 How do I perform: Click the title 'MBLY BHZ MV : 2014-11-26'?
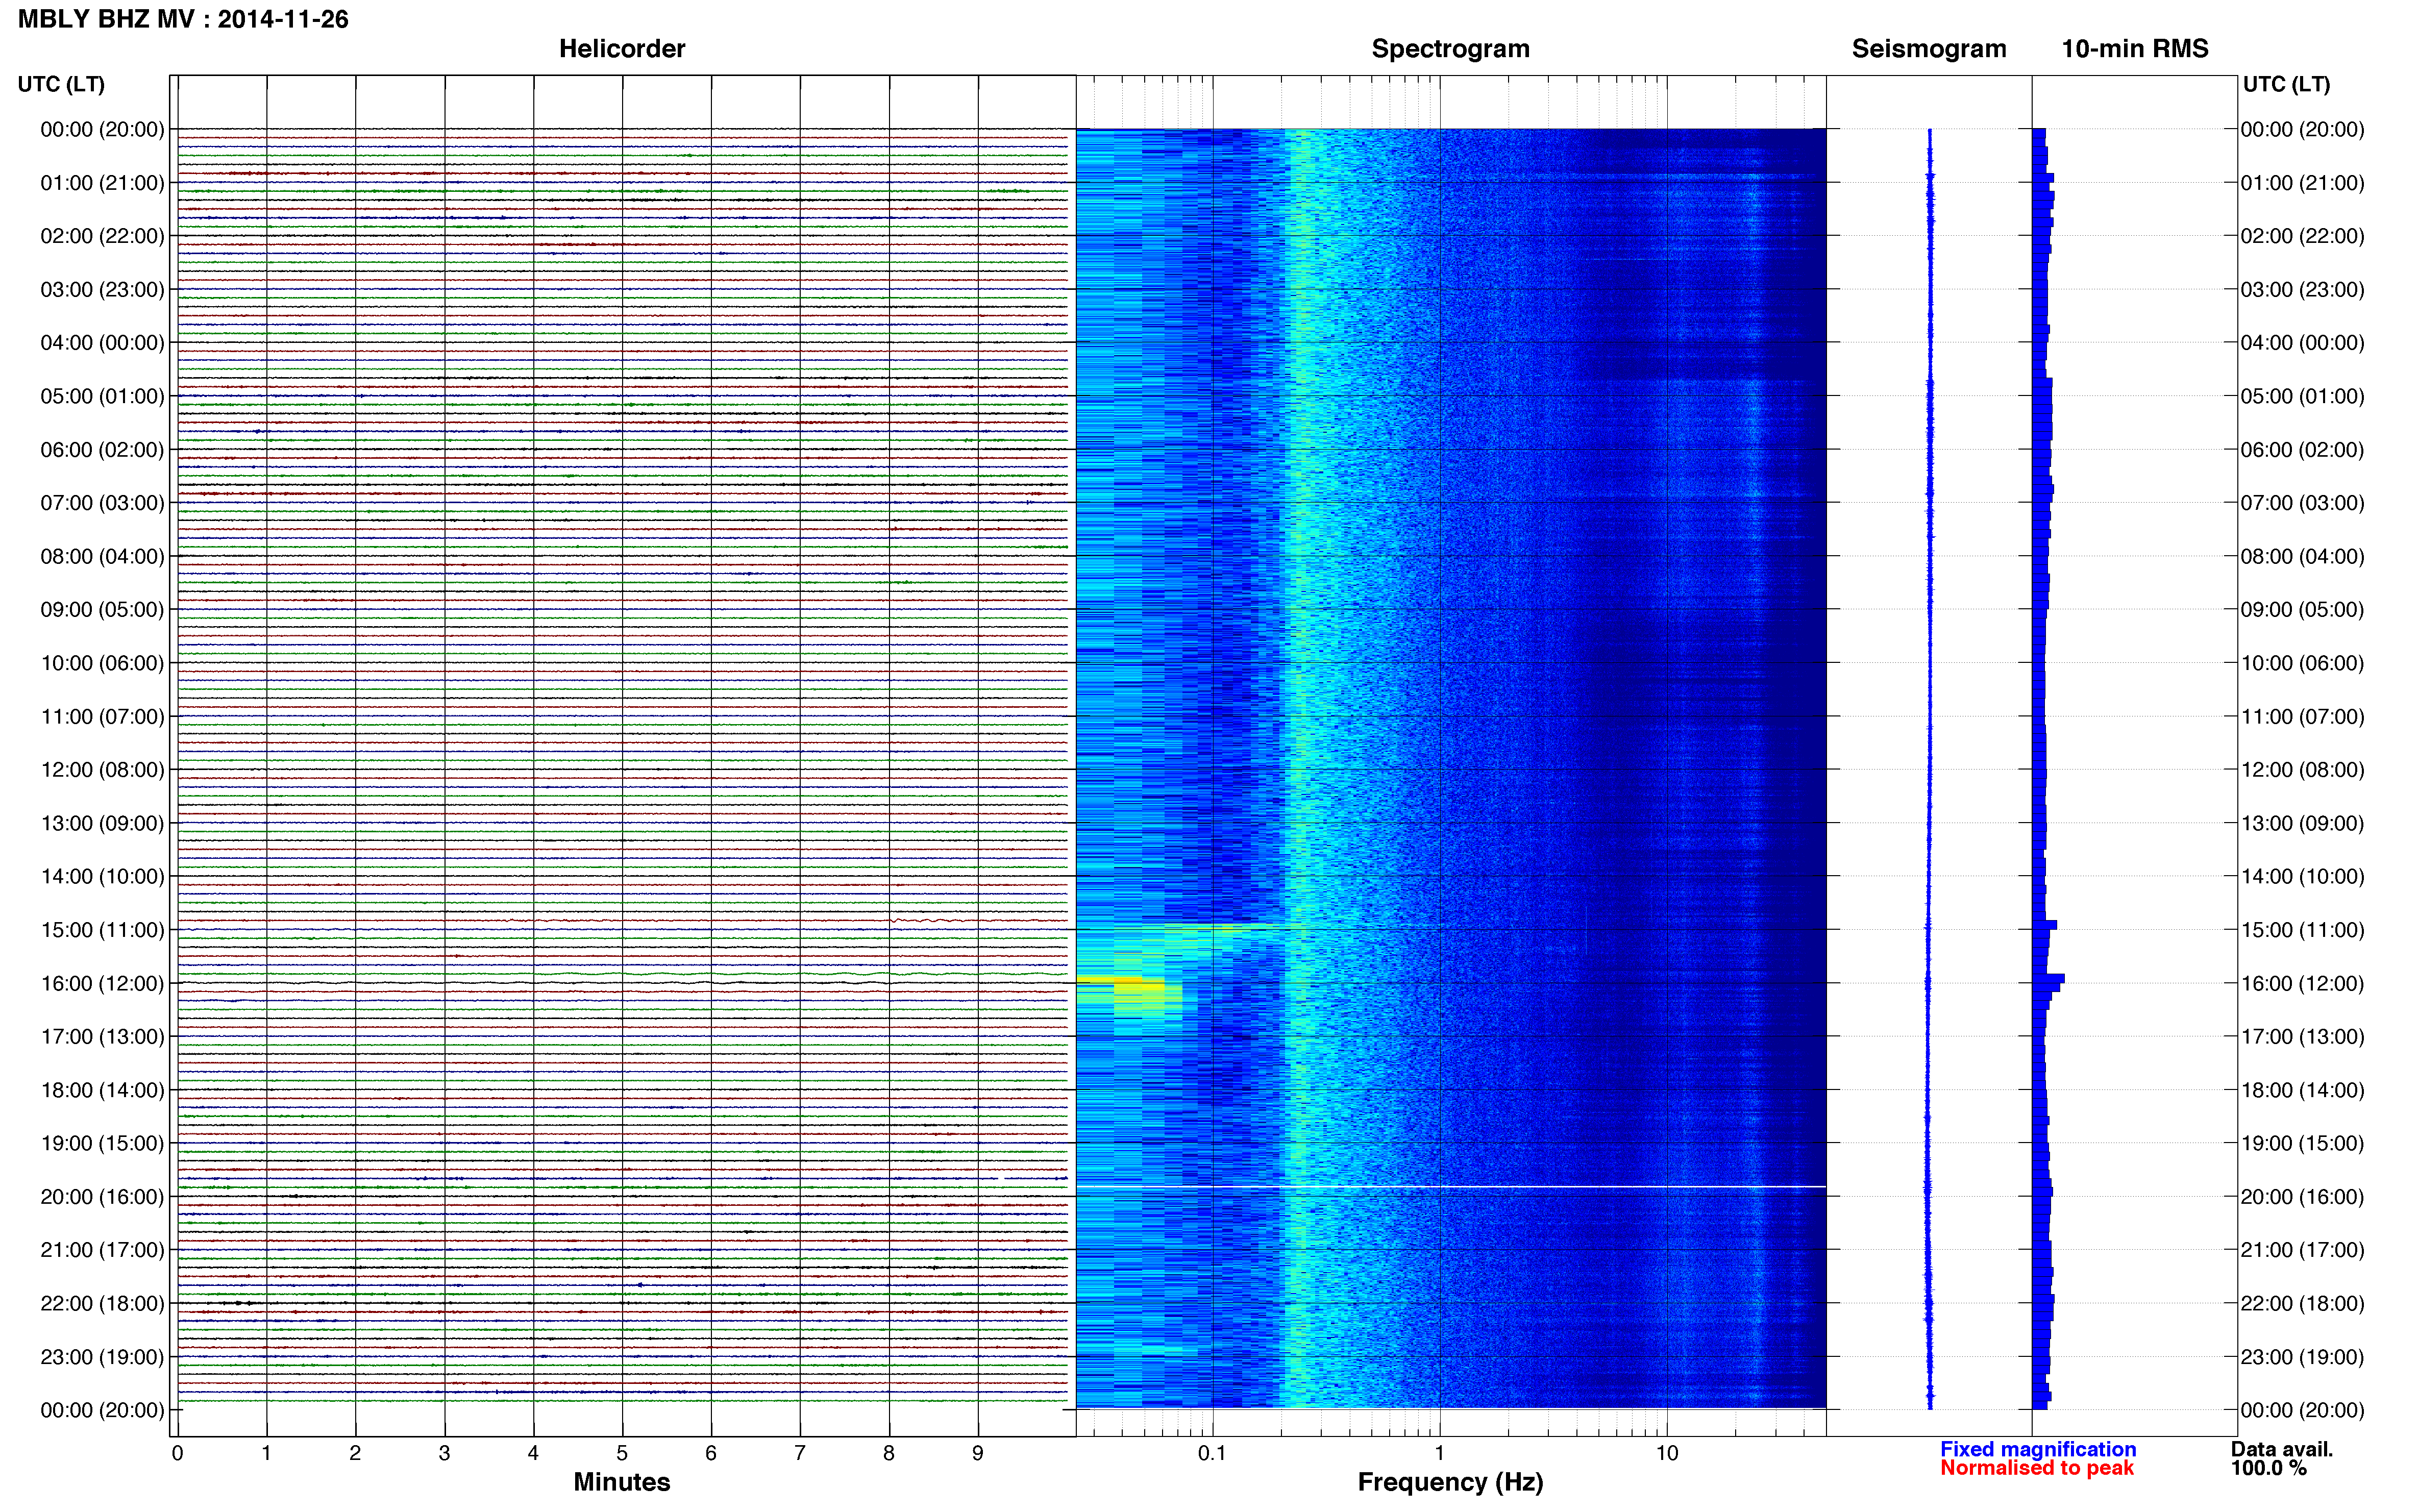183,19
